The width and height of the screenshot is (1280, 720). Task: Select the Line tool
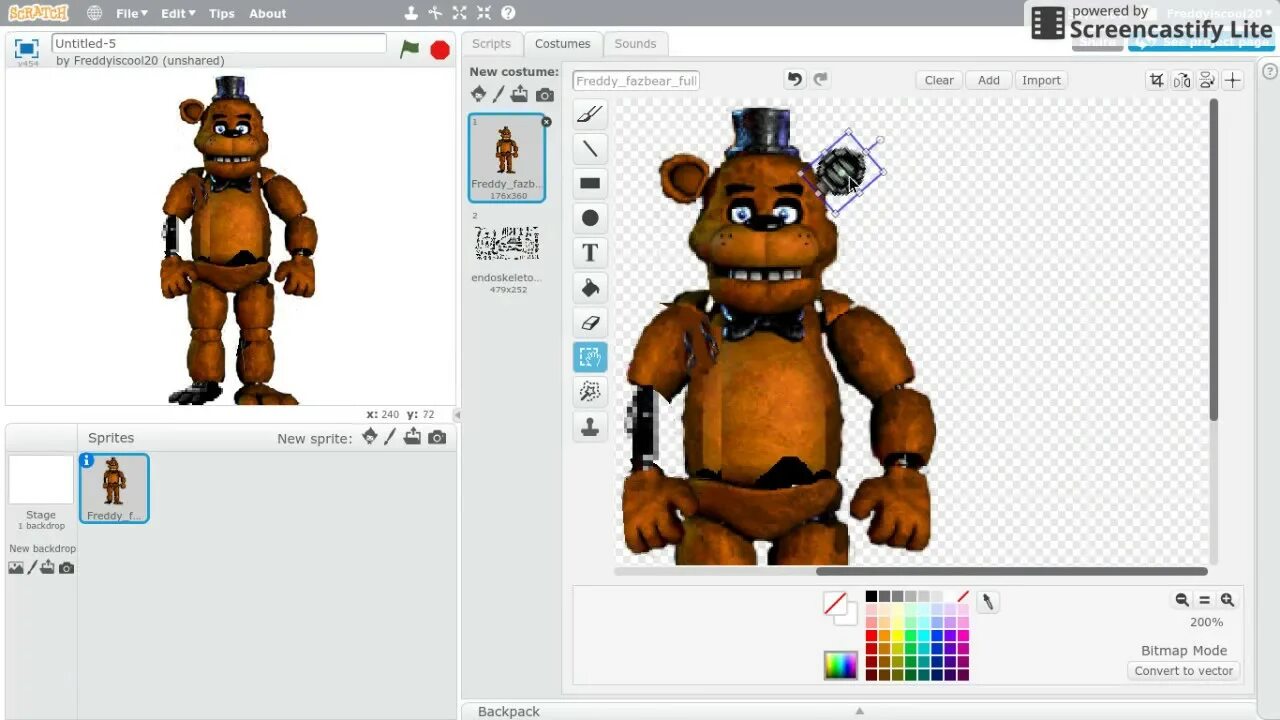point(590,149)
